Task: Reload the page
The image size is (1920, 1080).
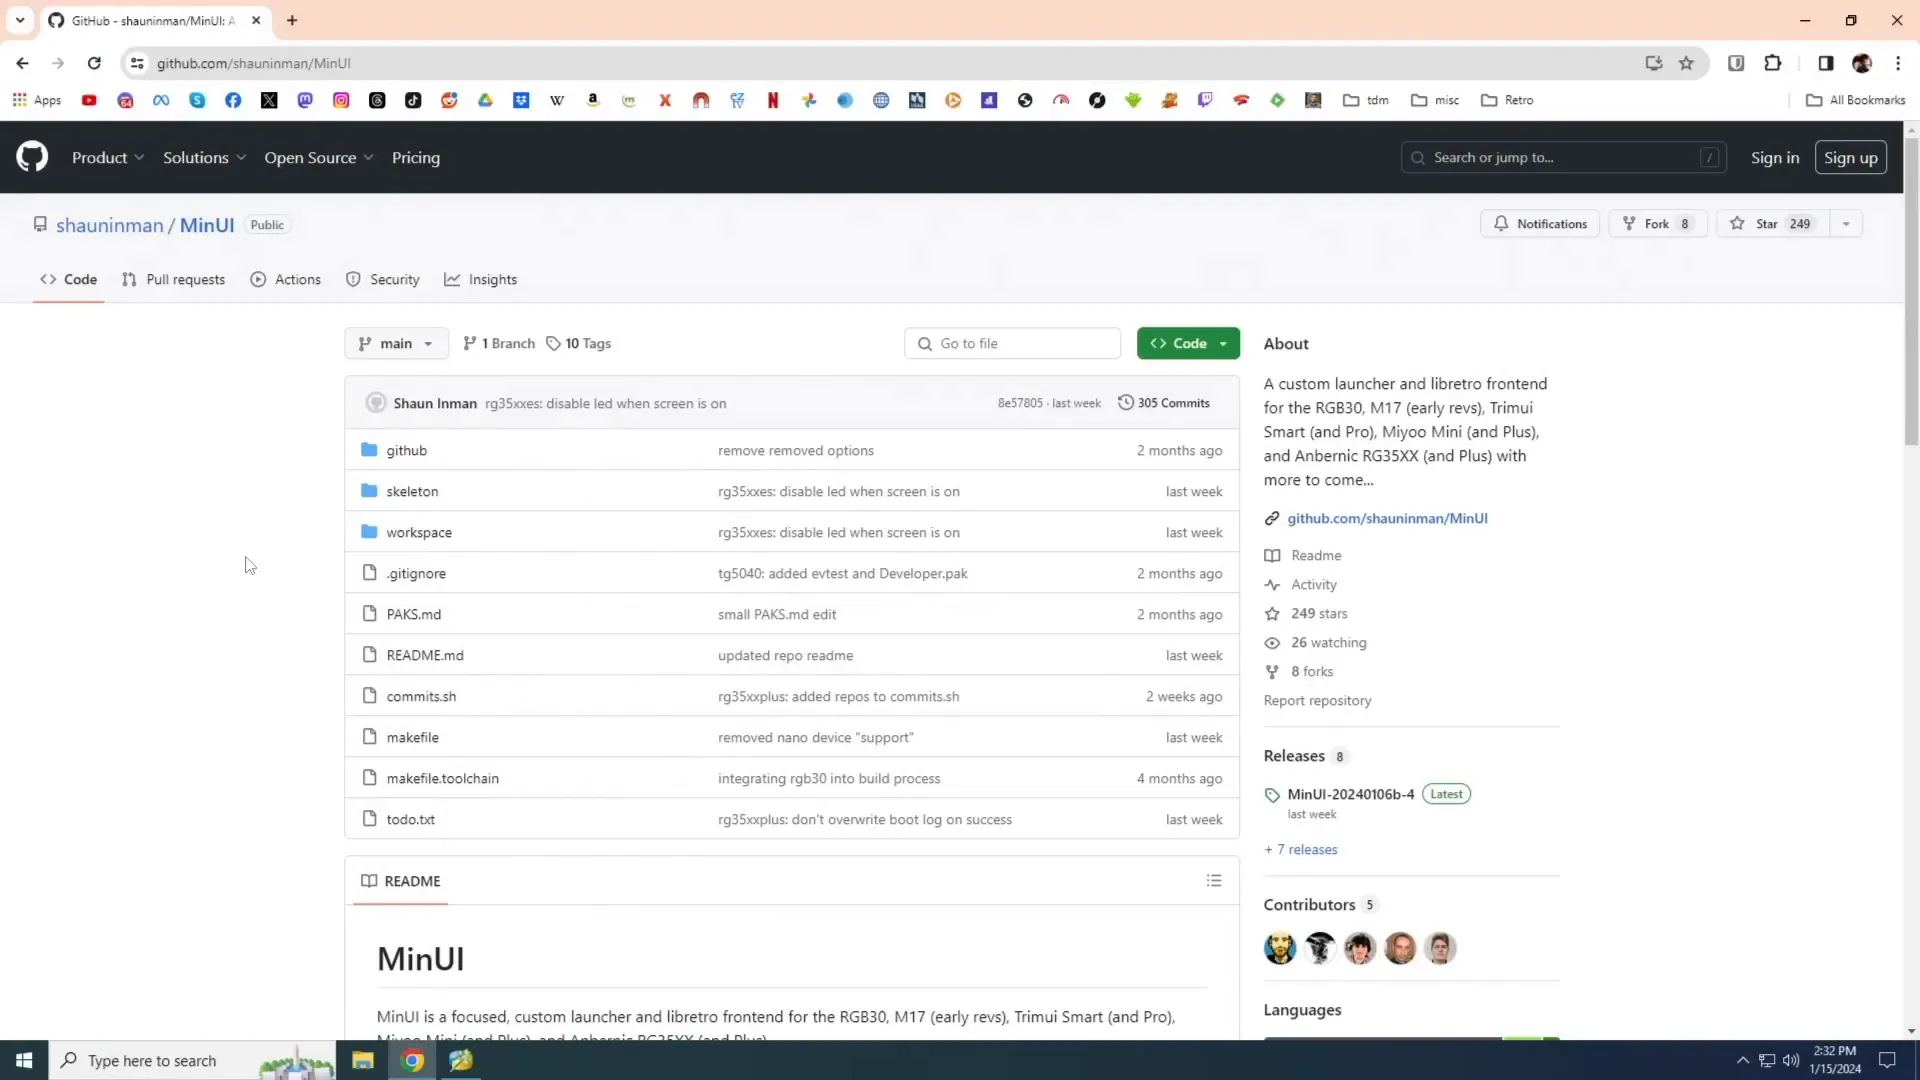Action: (x=94, y=63)
